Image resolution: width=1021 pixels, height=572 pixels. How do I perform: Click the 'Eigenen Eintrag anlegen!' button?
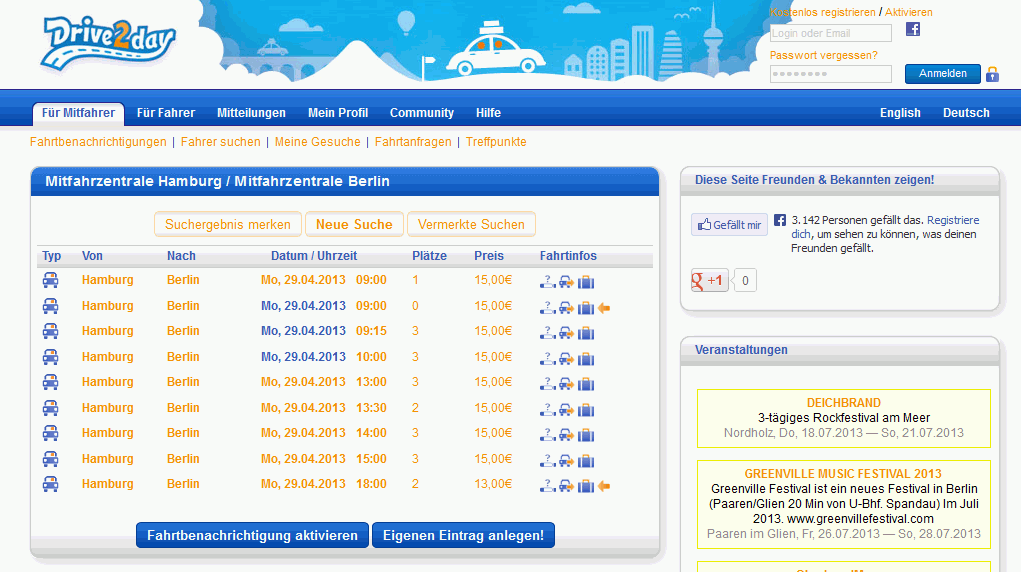(x=463, y=535)
